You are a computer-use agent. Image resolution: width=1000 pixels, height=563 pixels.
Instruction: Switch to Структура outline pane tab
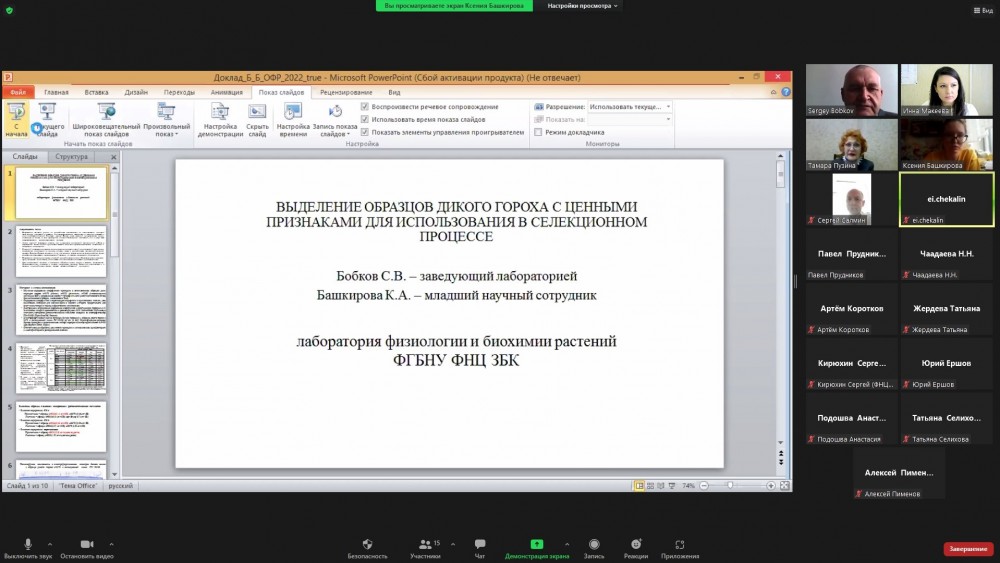(x=71, y=157)
